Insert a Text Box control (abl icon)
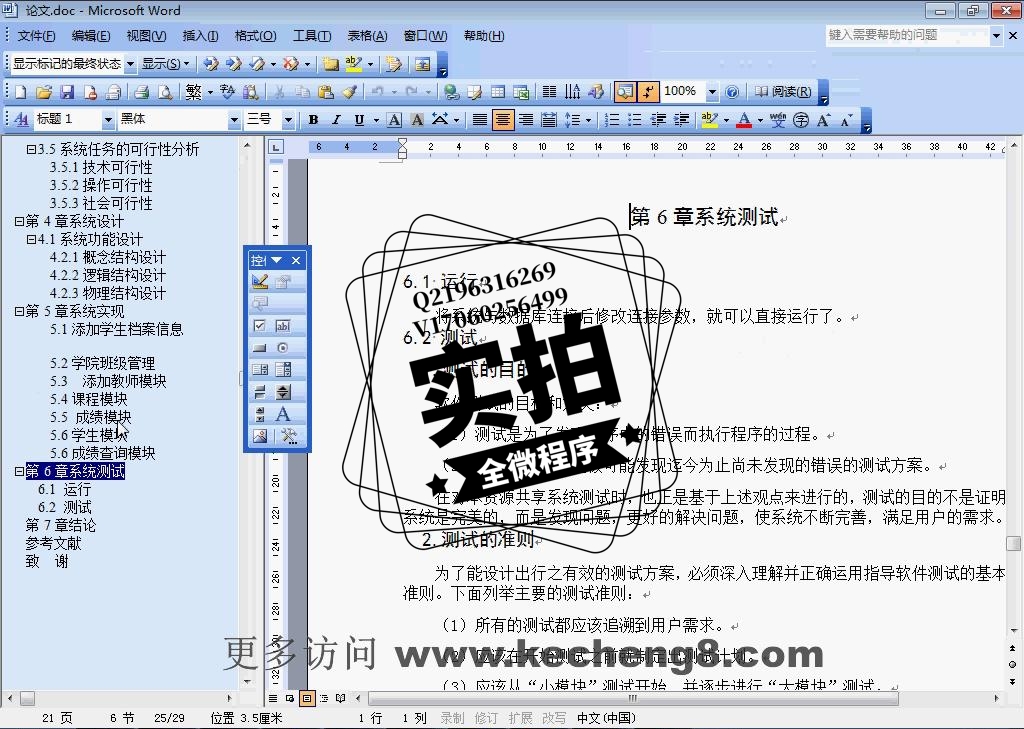This screenshot has width=1024, height=729. [283, 325]
